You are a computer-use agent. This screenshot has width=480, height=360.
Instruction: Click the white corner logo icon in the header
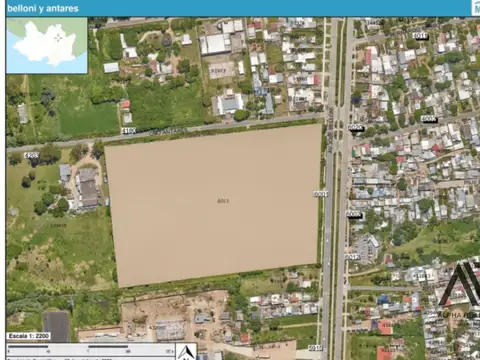476,8
